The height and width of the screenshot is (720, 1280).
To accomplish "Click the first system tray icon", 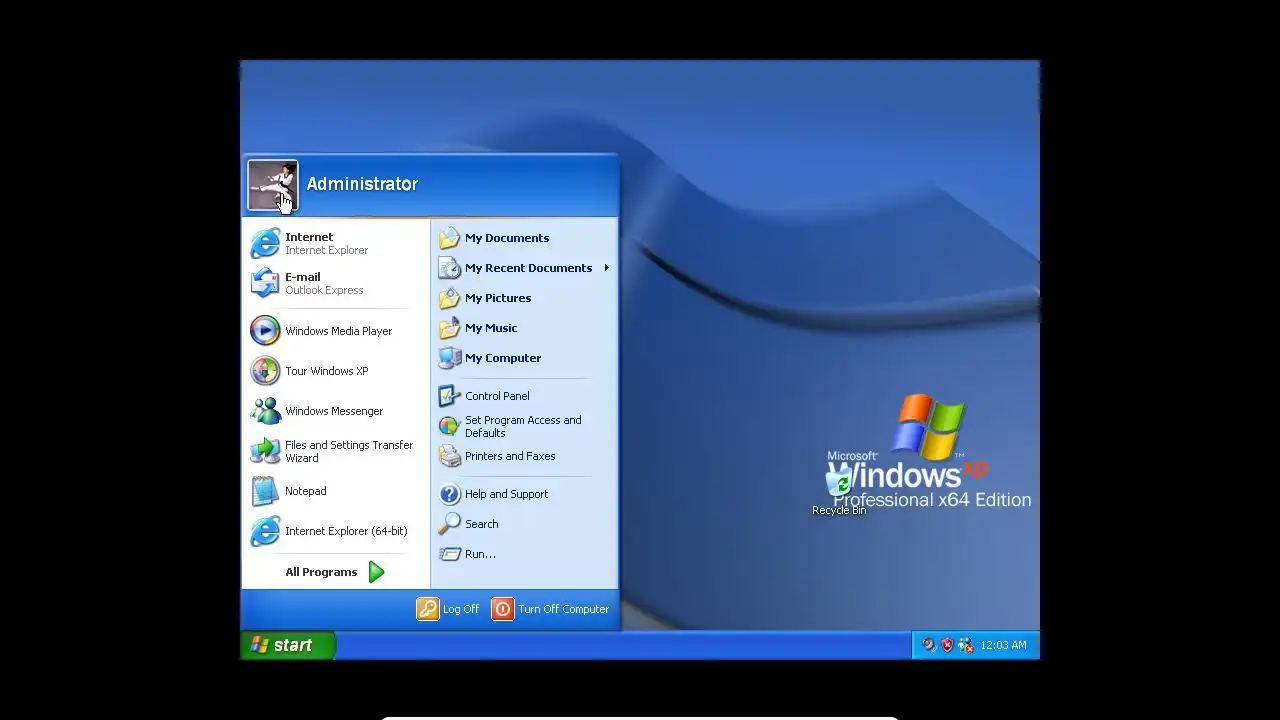I will point(928,645).
